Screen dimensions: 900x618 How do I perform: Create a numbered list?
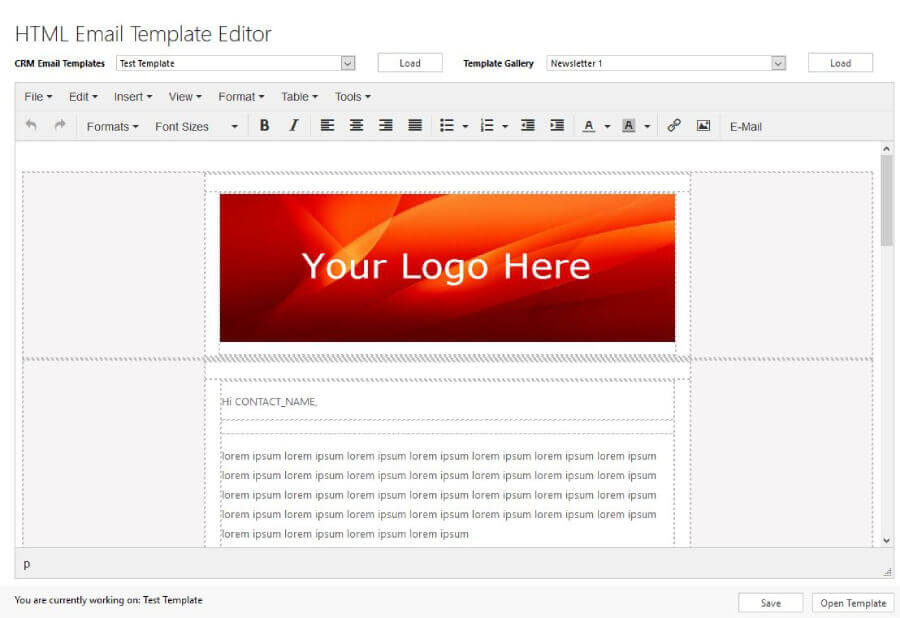tap(487, 125)
